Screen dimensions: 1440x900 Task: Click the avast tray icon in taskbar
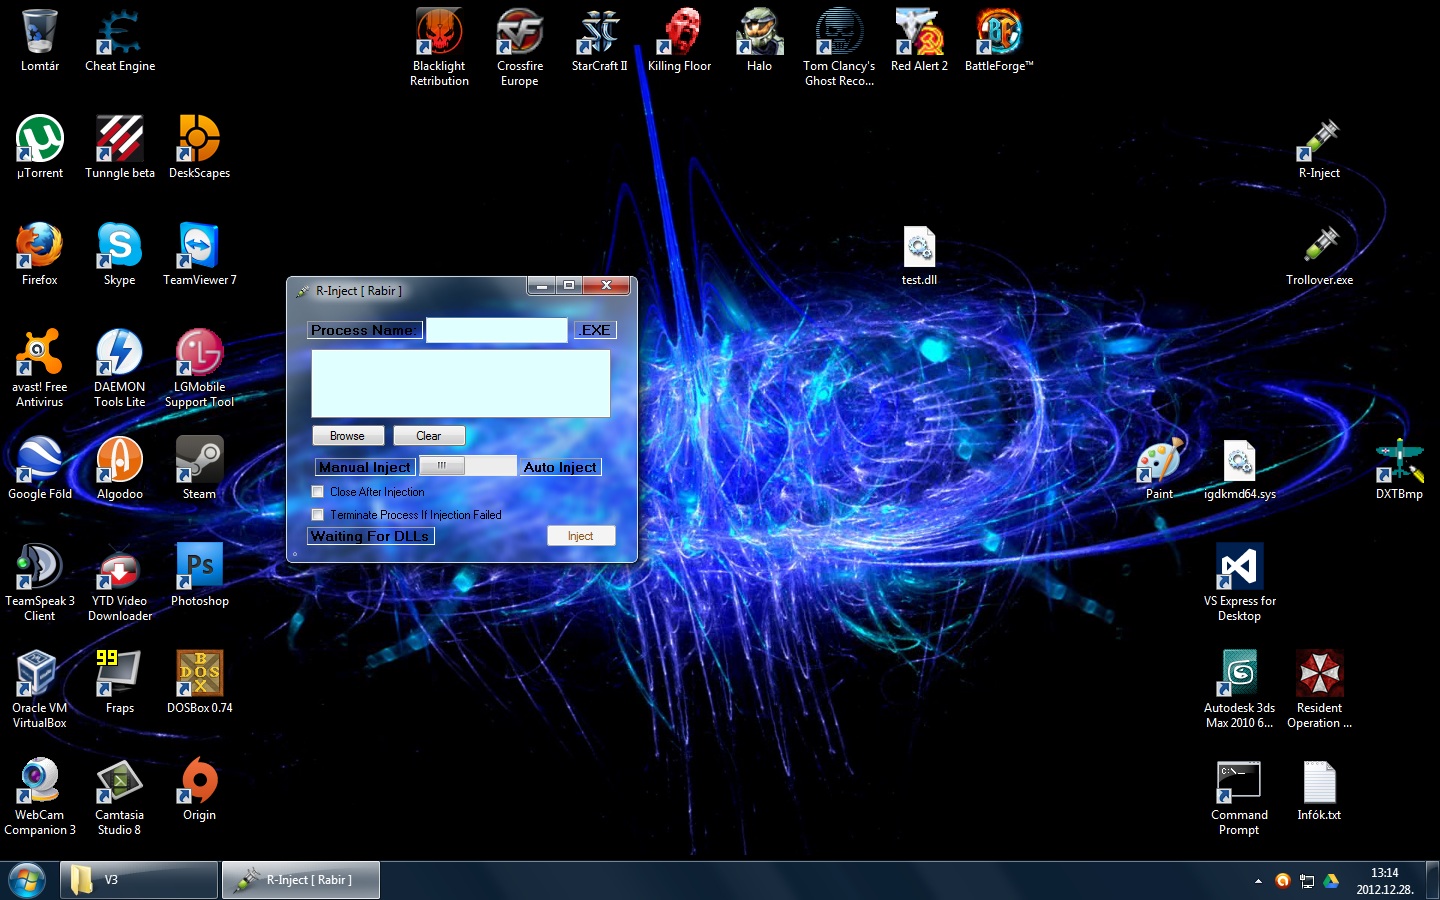coord(1283,881)
